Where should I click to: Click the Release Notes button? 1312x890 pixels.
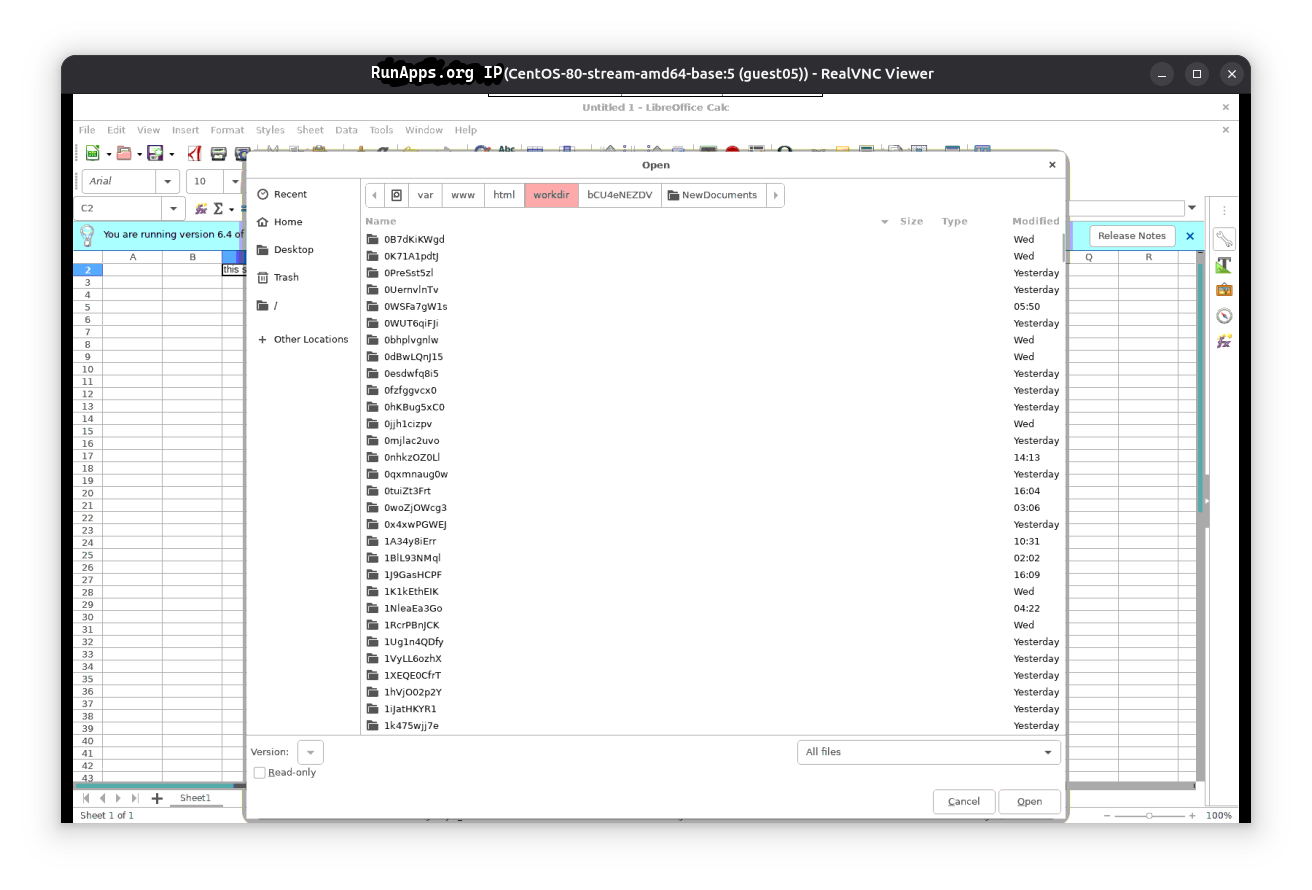[x=1131, y=236]
